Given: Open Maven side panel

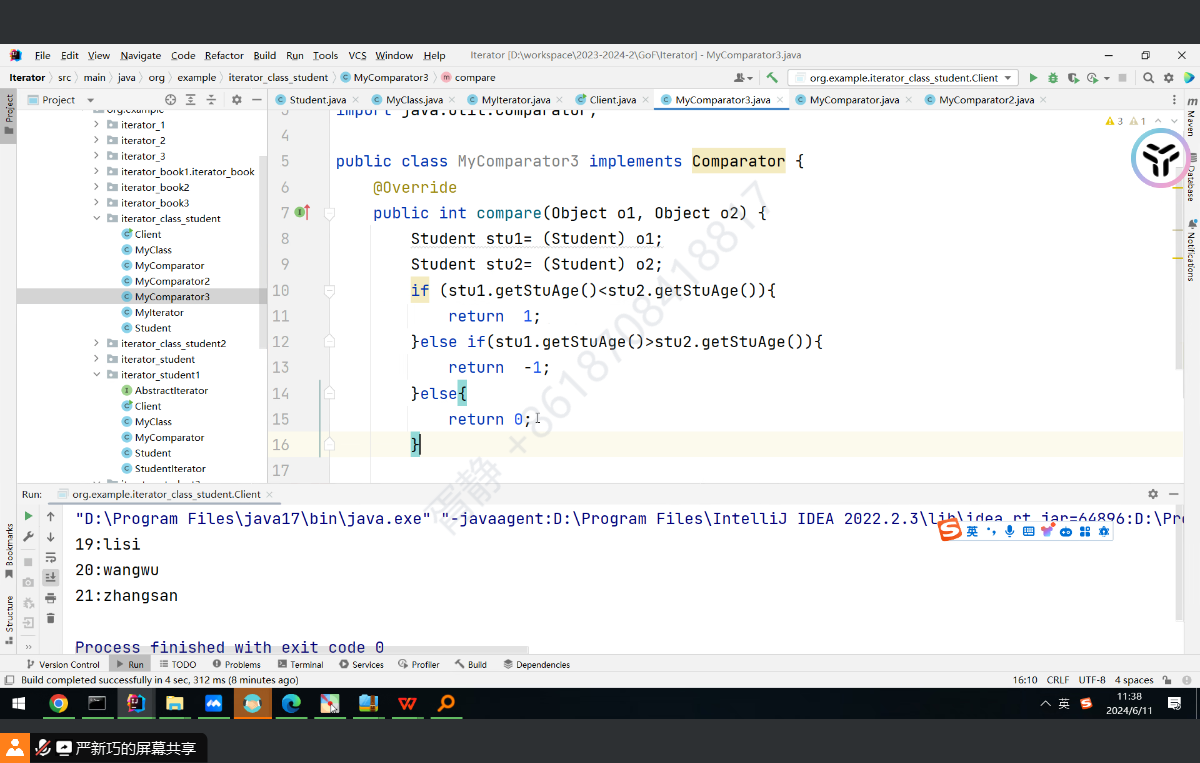Looking at the screenshot, I should 1191,117.
